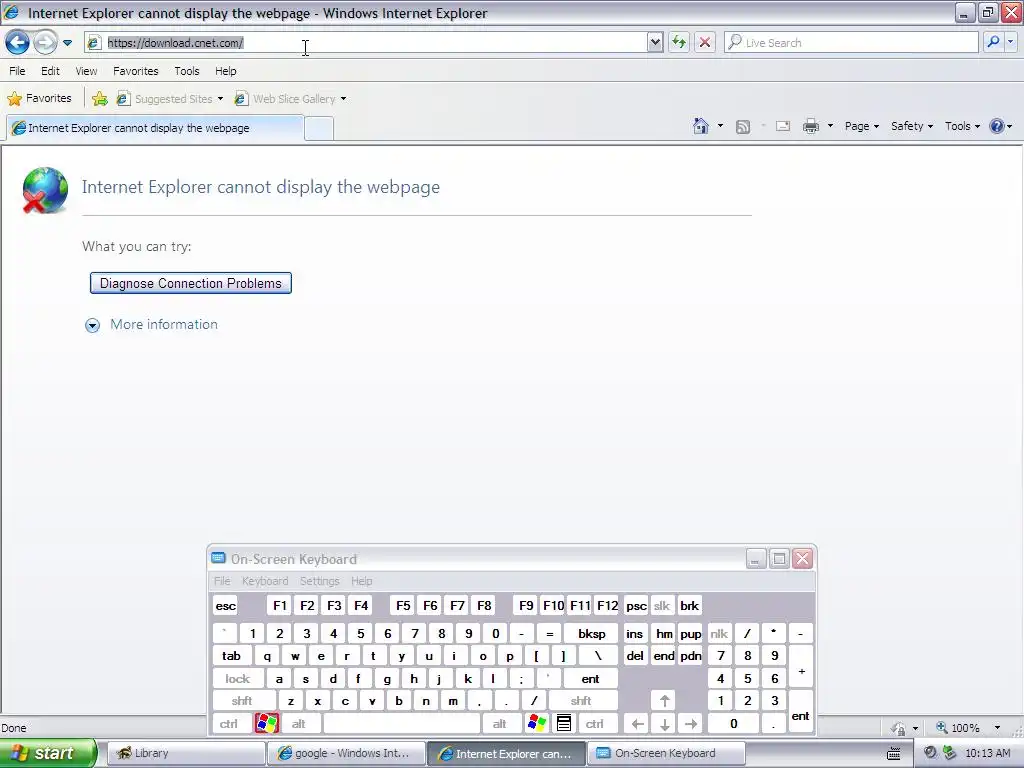Toggle the left alt key
The height and width of the screenshot is (768, 1024).
298,724
